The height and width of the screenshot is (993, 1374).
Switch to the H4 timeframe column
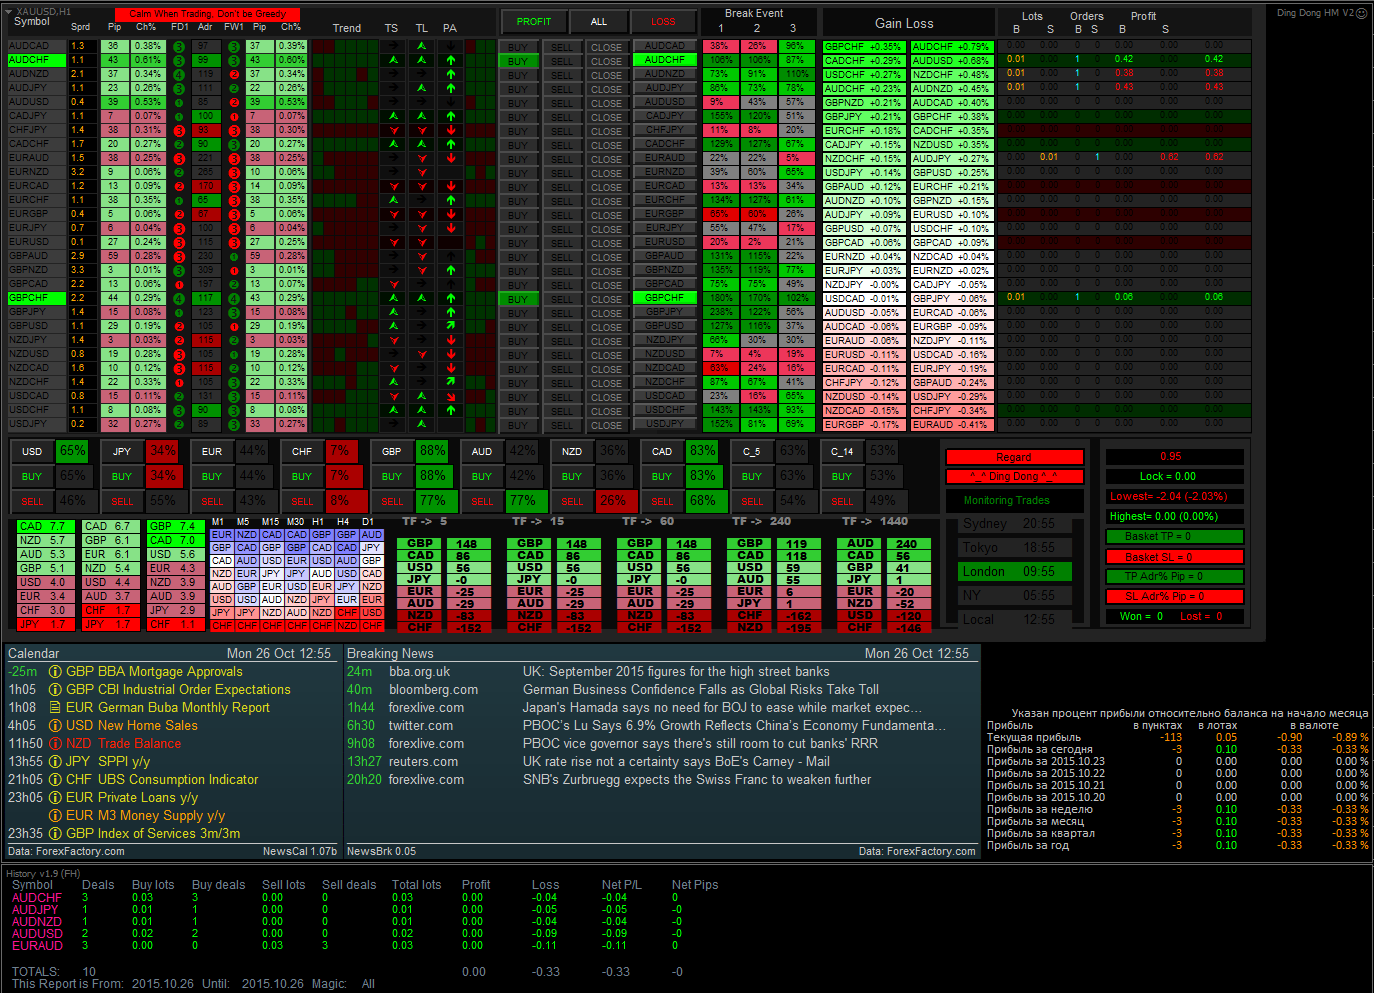point(343,522)
